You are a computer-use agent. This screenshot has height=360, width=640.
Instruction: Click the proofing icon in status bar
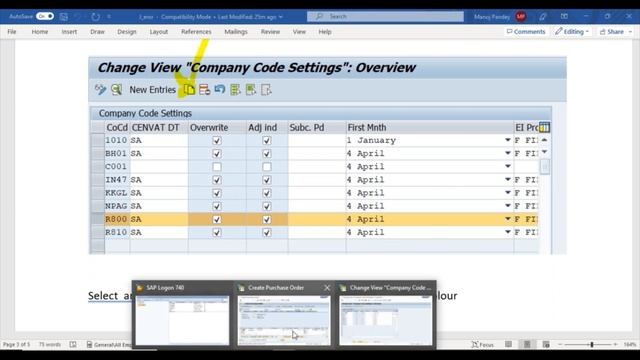pyautogui.click(x=73, y=344)
